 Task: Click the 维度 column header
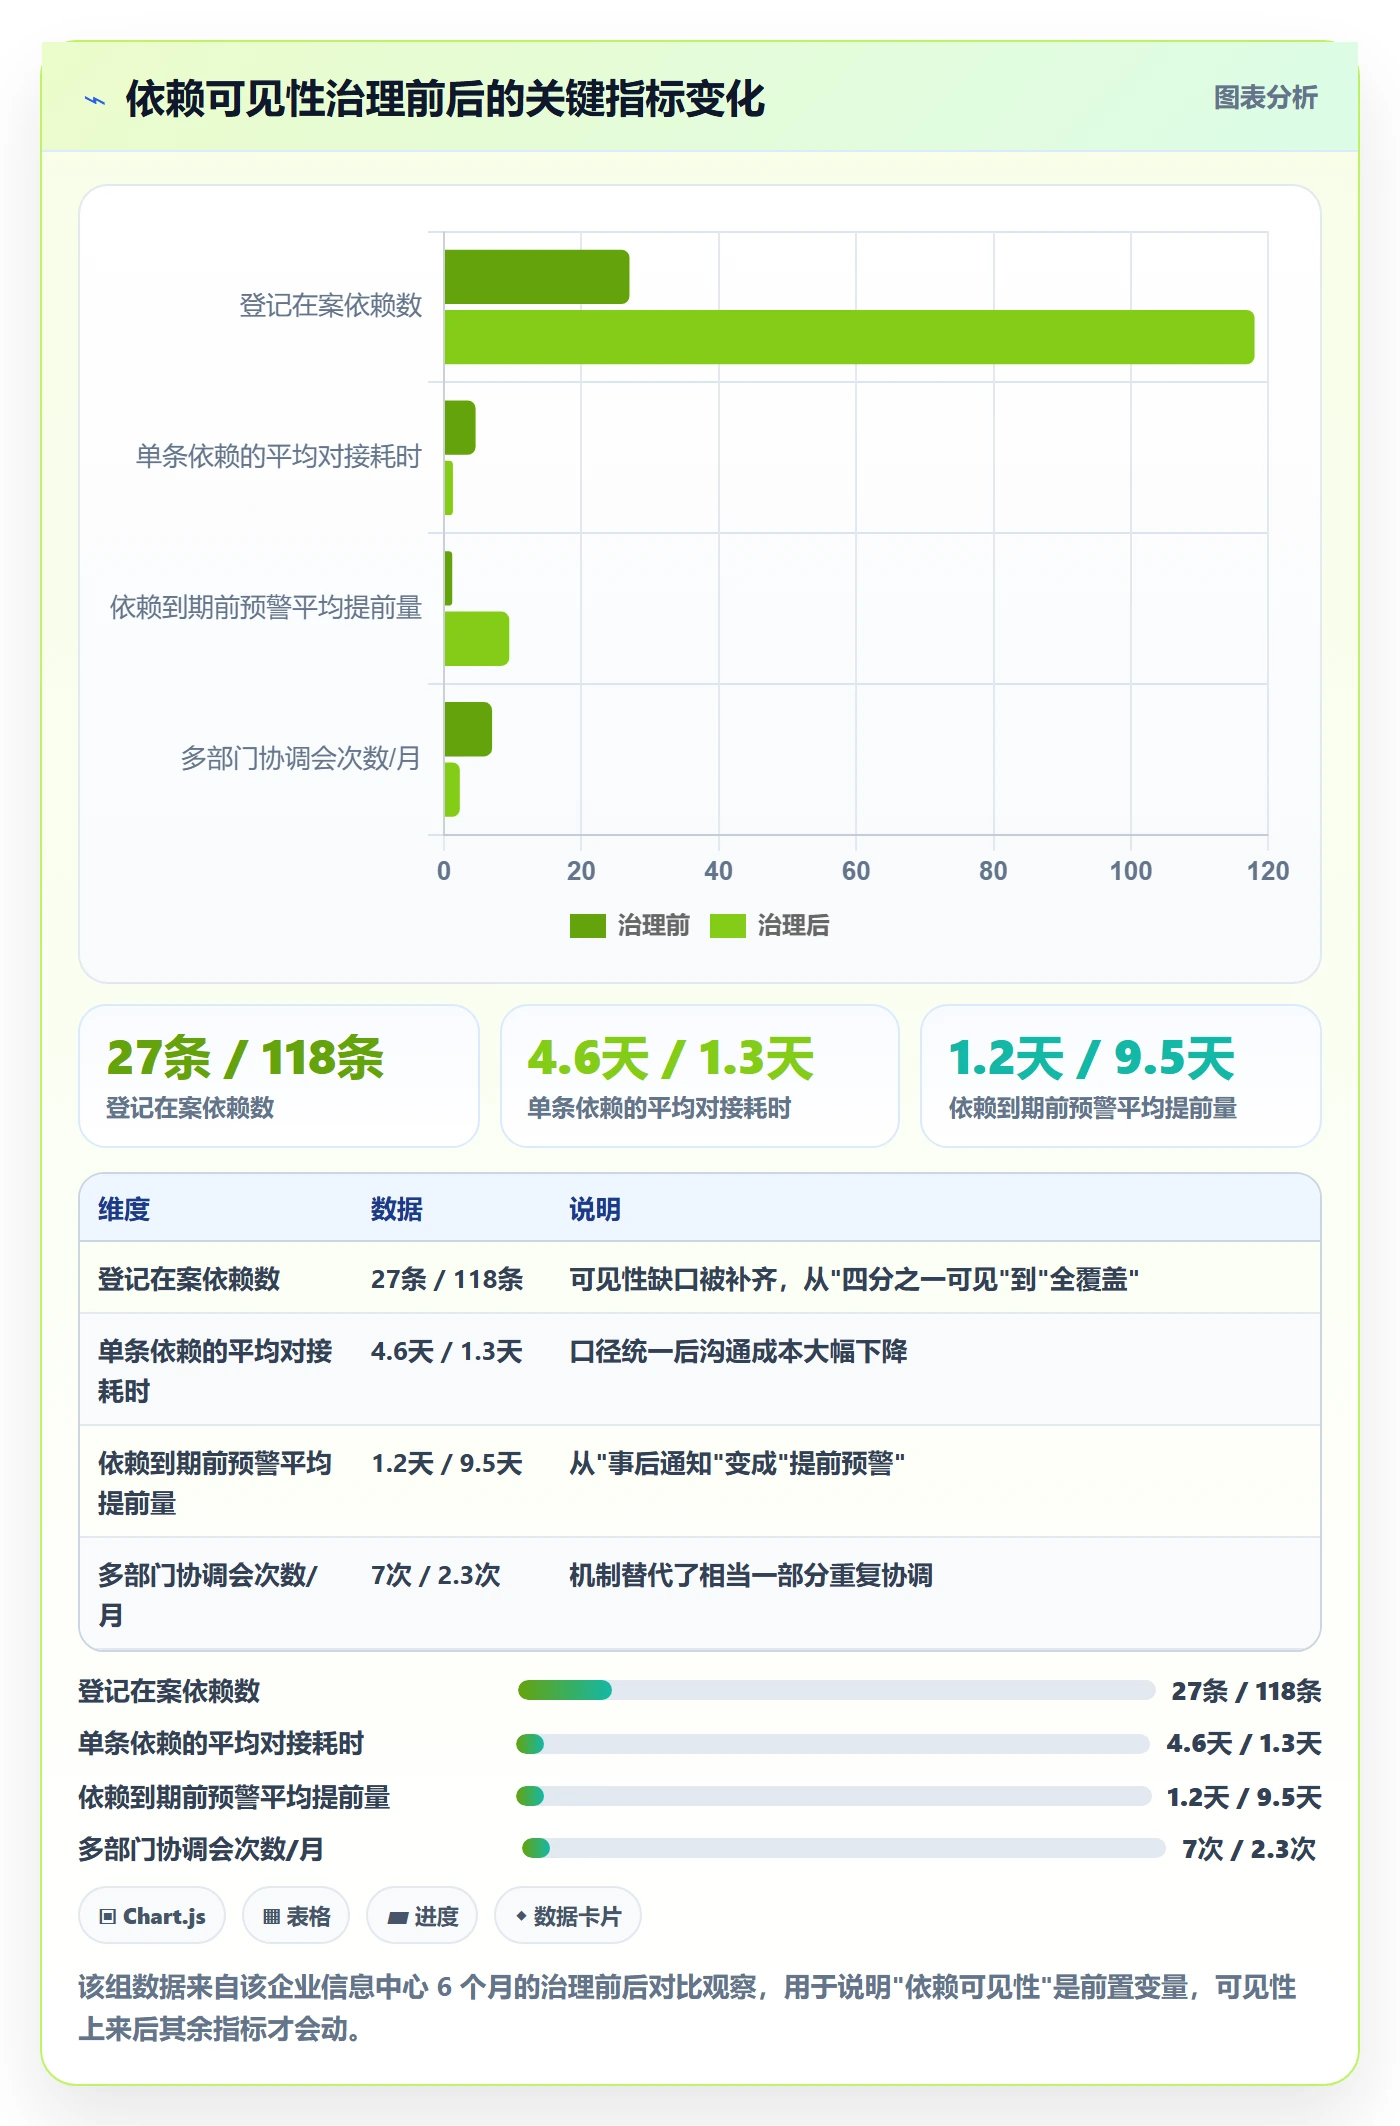coord(124,1209)
